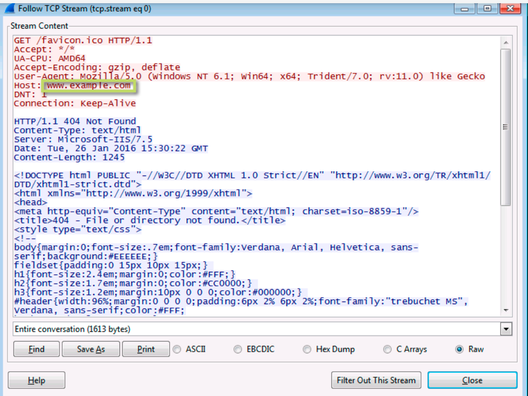Click the Content-Length: 1245 line
The width and height of the screenshot is (528, 396).
point(69,157)
